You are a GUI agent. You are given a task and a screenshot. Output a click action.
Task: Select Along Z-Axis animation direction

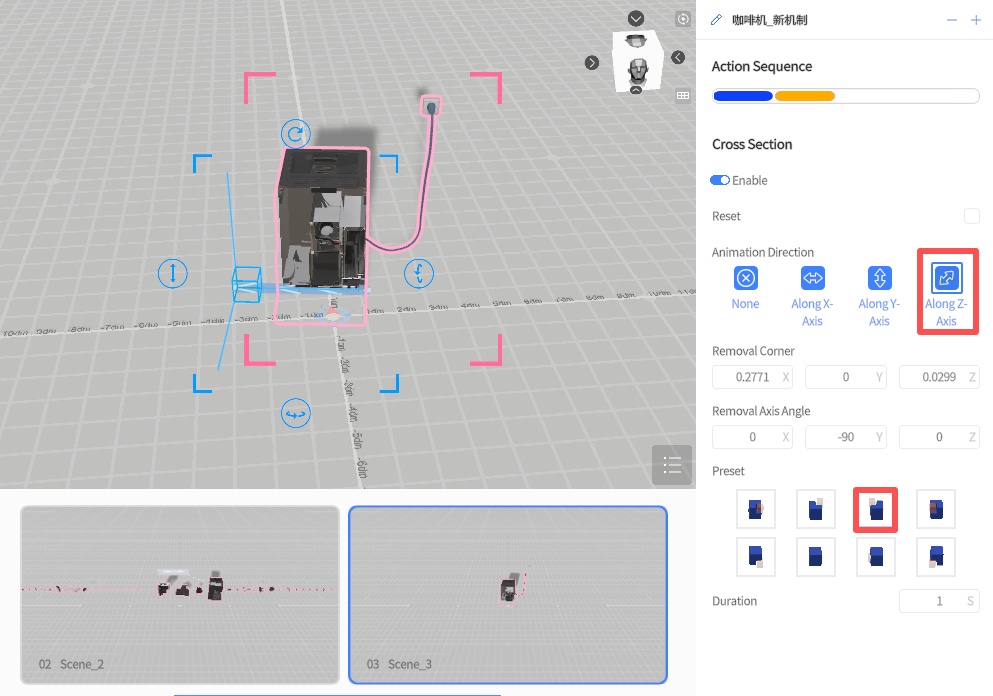click(946, 278)
